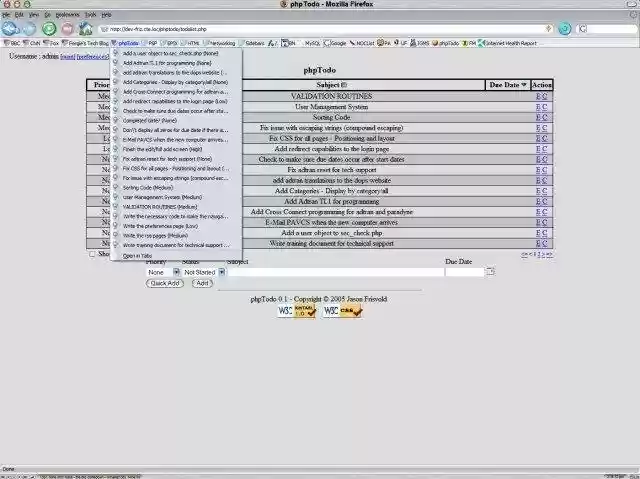Click the Add button

tap(202, 283)
